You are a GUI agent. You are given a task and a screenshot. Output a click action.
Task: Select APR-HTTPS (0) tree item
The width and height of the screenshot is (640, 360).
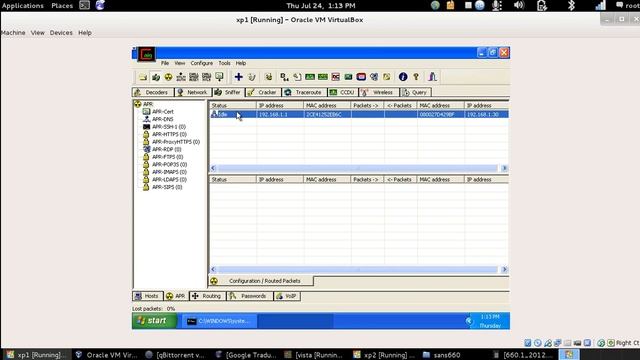[x=169, y=134]
